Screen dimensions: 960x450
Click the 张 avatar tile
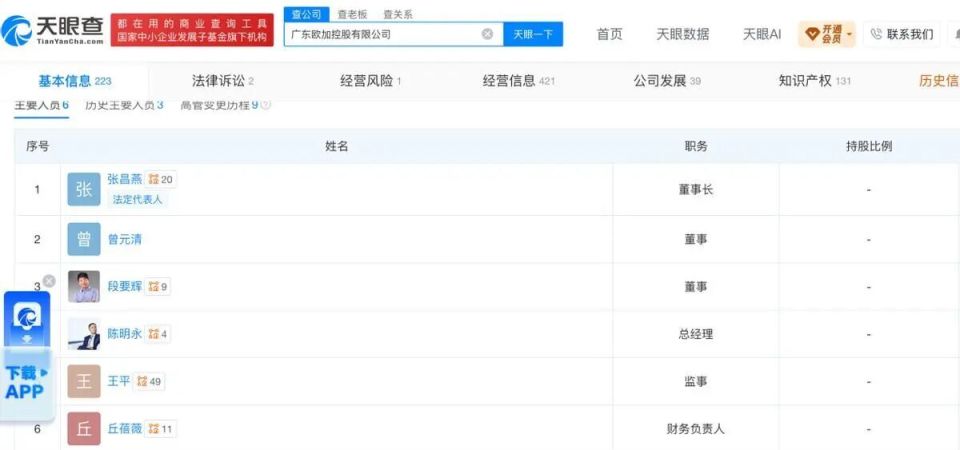(x=84, y=190)
